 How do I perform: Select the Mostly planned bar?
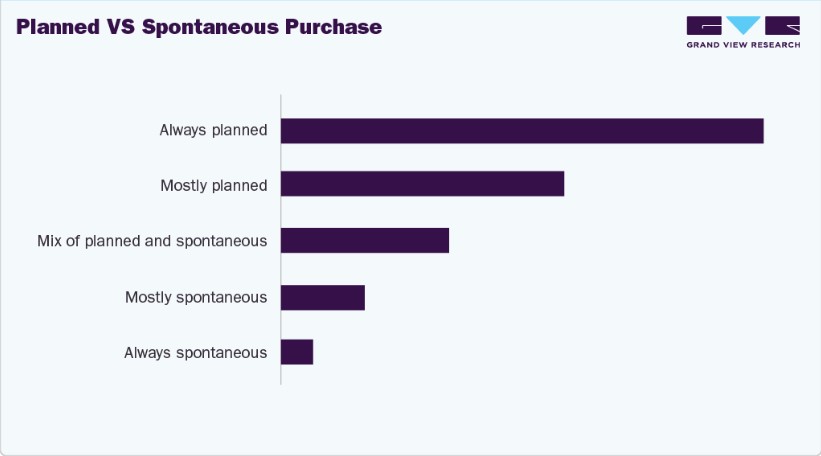tap(422, 184)
